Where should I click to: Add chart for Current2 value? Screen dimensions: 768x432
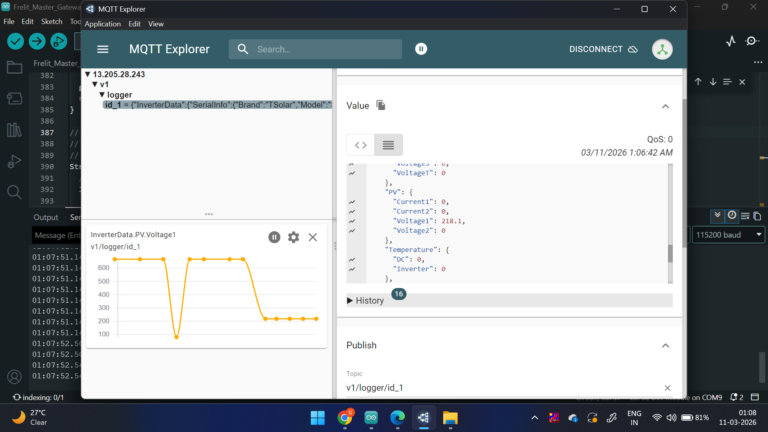(352, 212)
